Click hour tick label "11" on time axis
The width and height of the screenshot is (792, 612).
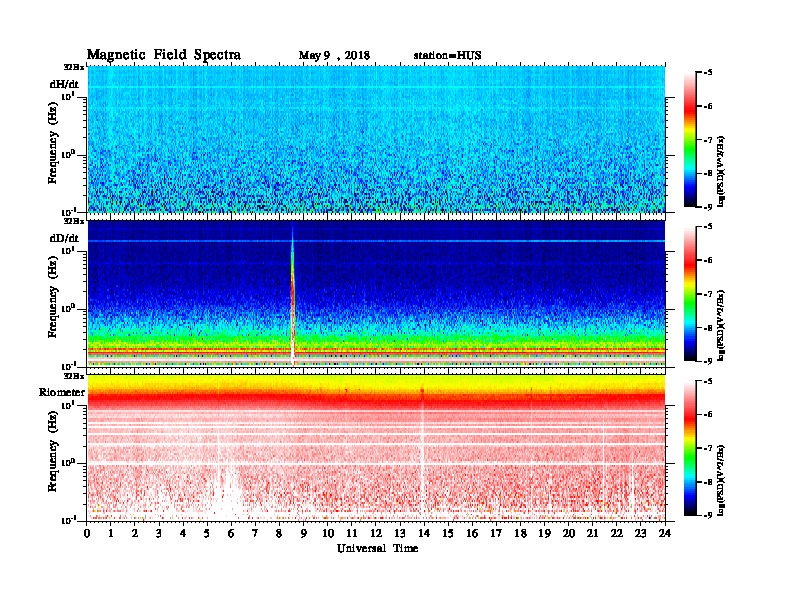352,534
